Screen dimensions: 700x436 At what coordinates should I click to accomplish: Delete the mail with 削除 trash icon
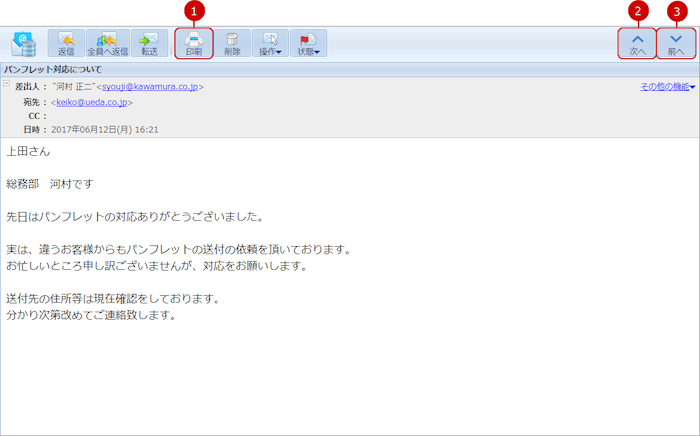(232, 43)
